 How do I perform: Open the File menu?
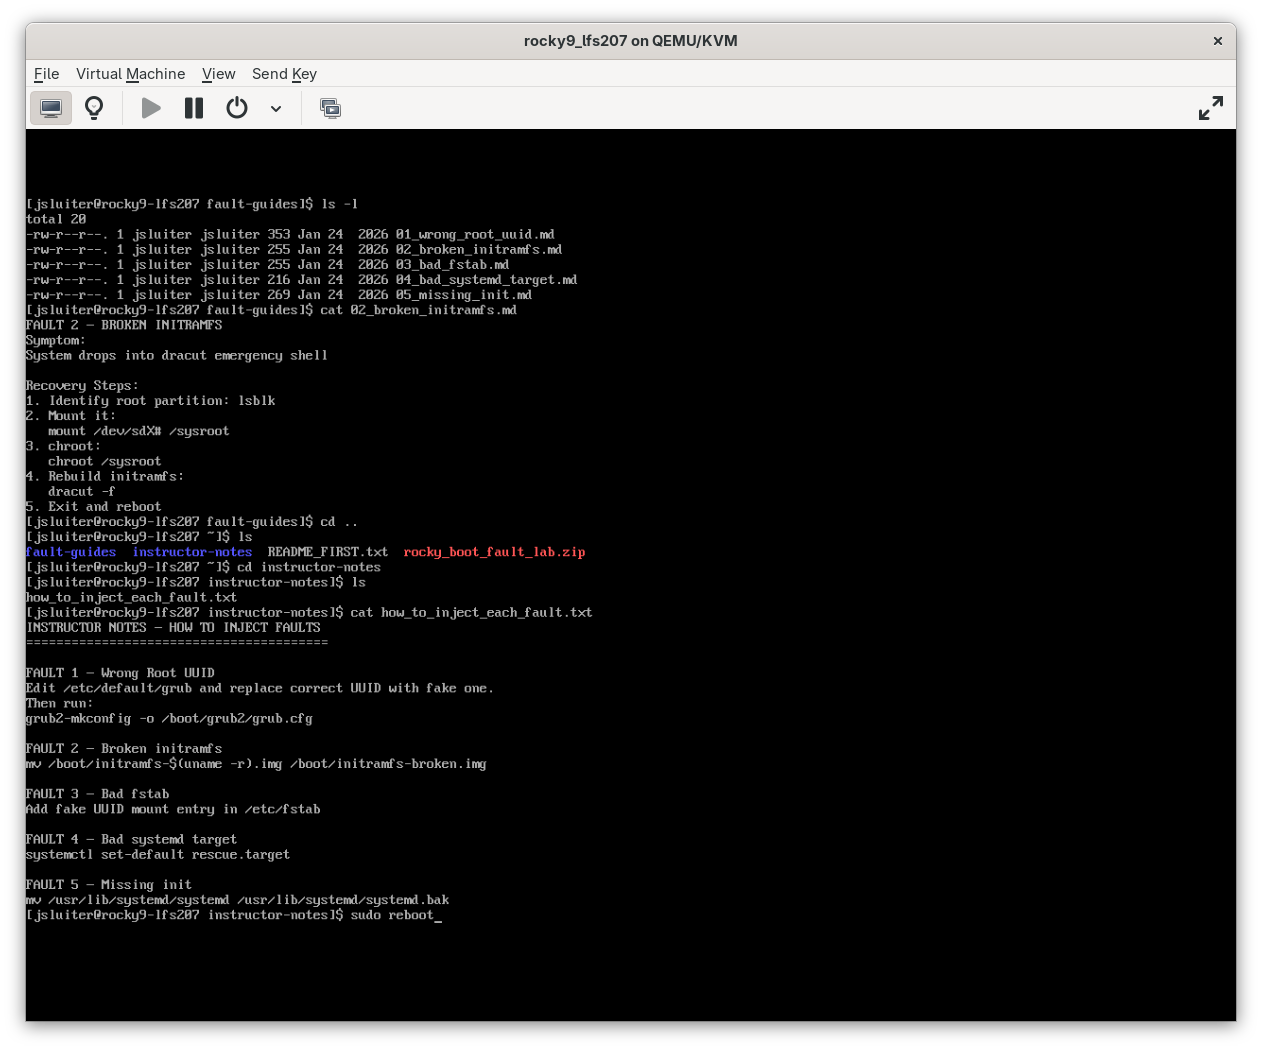[46, 73]
